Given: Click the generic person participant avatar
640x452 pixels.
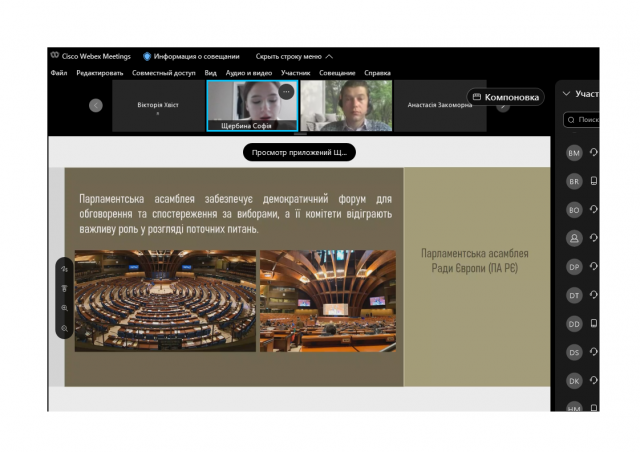Looking at the screenshot, I should click(574, 238).
